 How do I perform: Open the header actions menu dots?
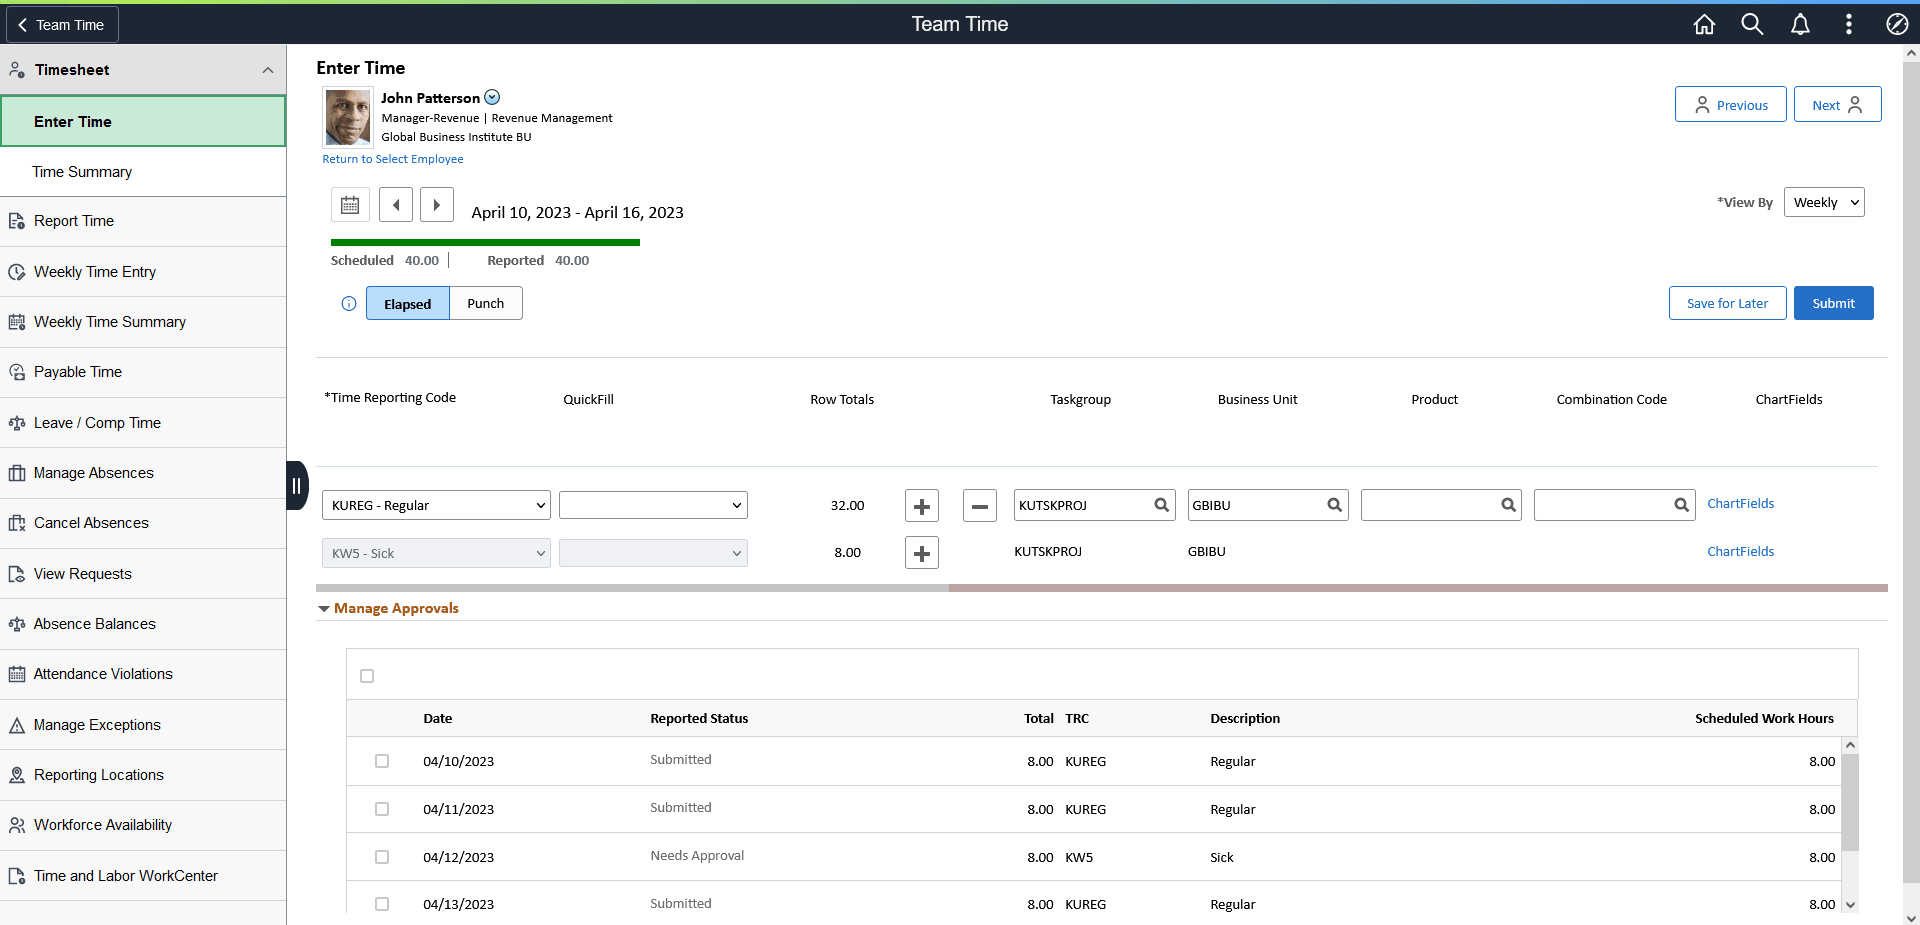pos(1848,24)
